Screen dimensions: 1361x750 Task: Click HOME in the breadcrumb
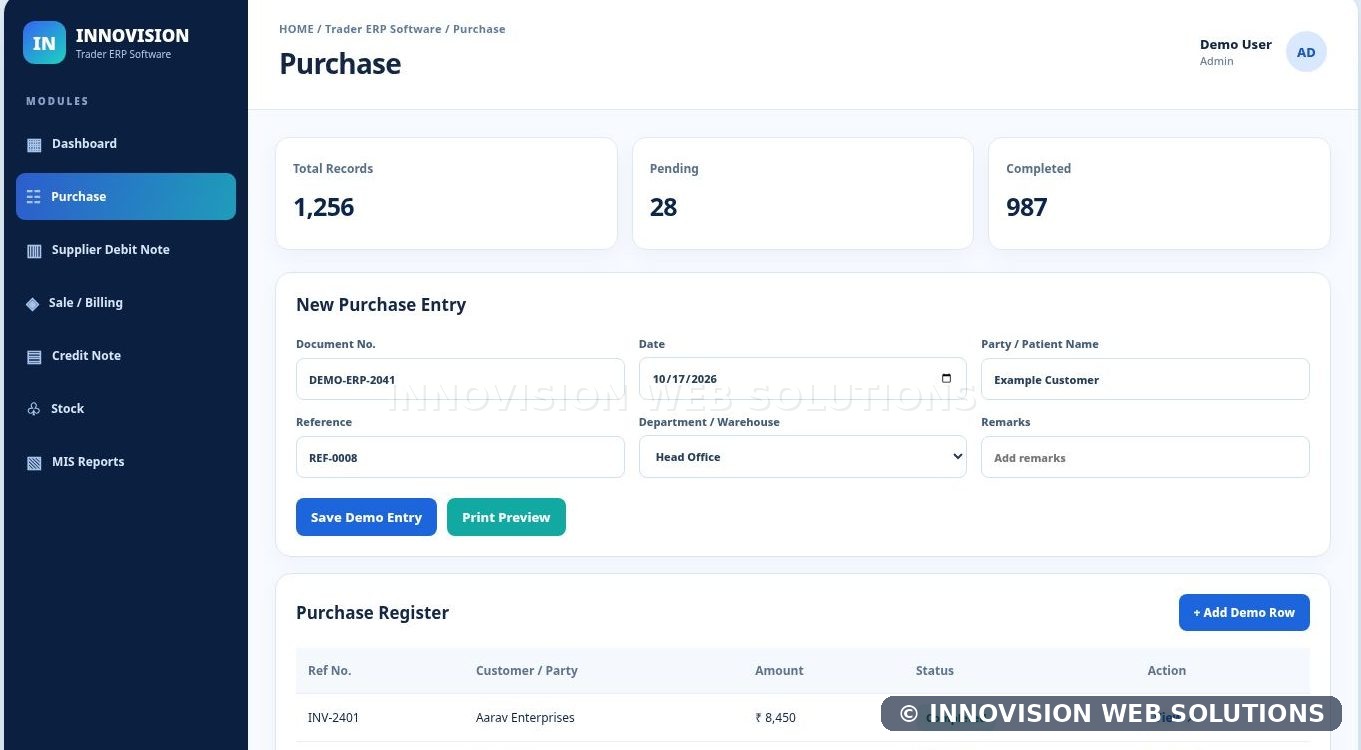point(296,29)
